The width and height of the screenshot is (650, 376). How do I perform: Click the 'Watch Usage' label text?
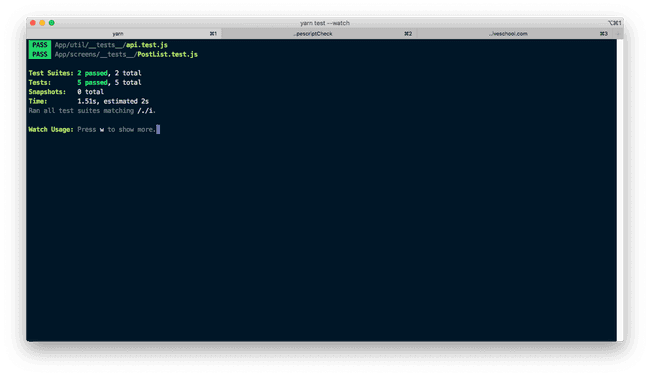tap(51, 129)
